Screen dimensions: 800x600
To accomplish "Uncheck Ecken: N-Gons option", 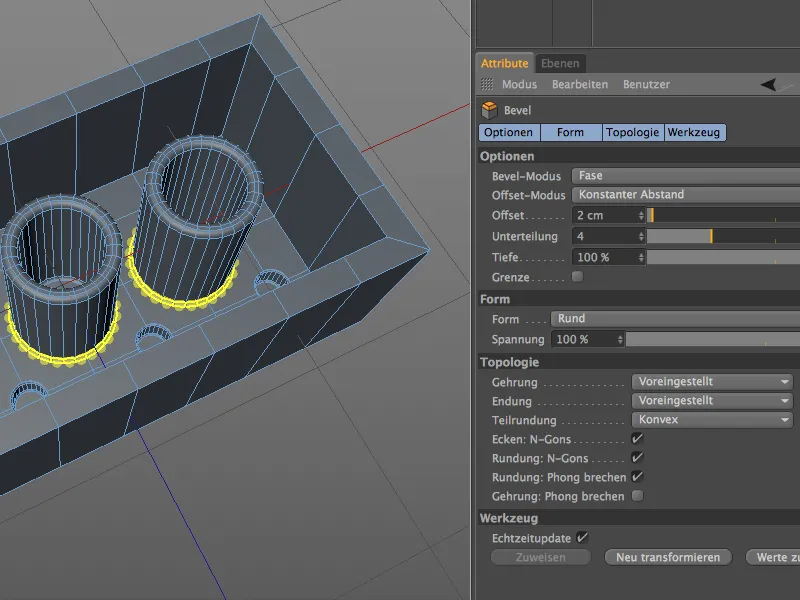I will point(637,439).
